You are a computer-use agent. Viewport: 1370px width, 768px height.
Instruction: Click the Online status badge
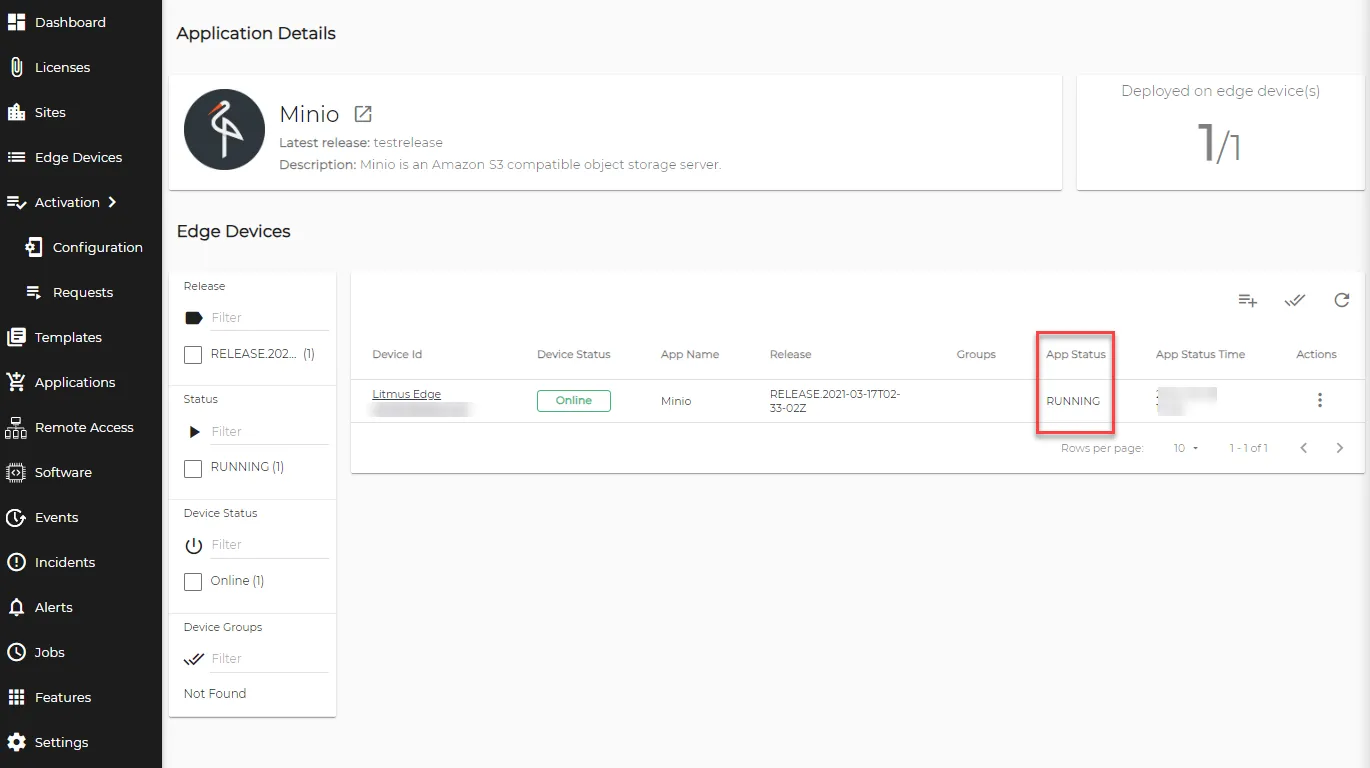(574, 400)
